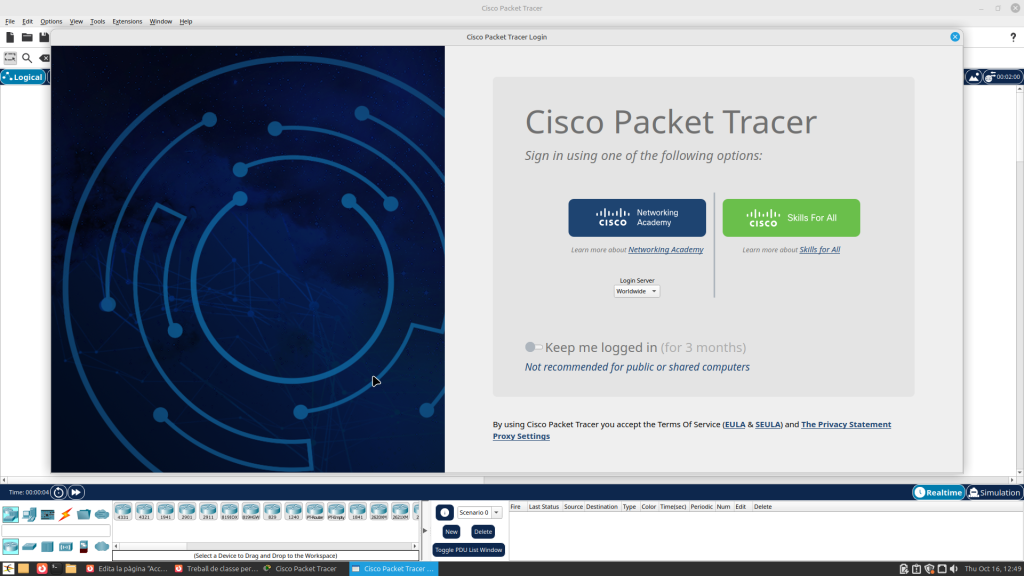Image resolution: width=1024 pixels, height=576 pixels.
Task: Select the 4331 router device icon
Action: [x=123, y=511]
